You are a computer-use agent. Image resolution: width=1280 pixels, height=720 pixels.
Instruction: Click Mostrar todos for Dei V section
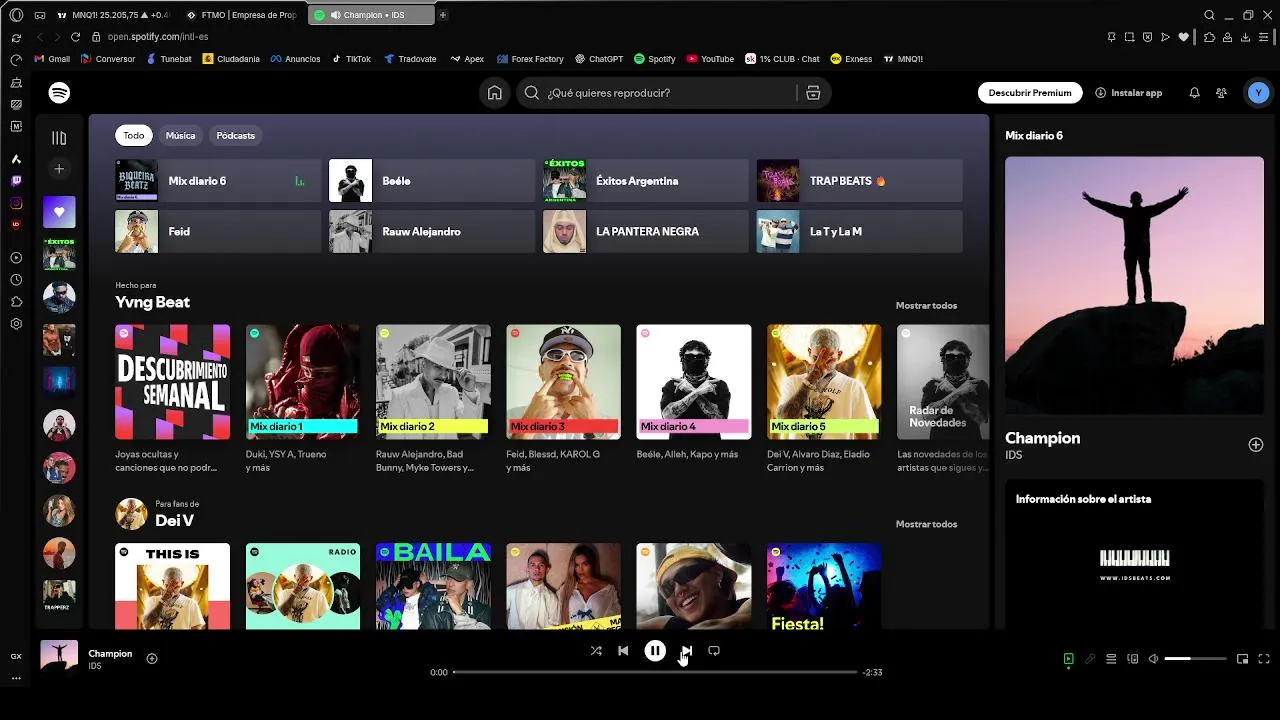[x=926, y=524]
